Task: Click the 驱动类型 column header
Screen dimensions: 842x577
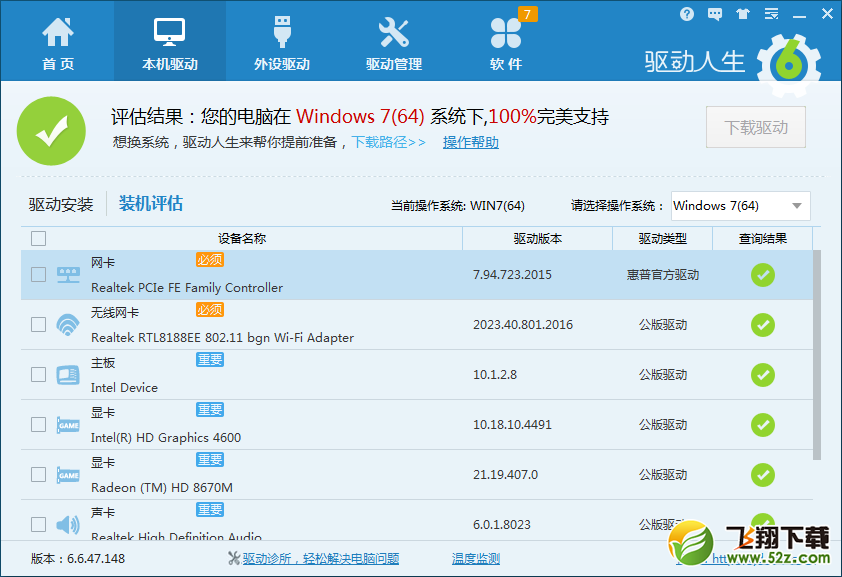Action: pos(663,238)
